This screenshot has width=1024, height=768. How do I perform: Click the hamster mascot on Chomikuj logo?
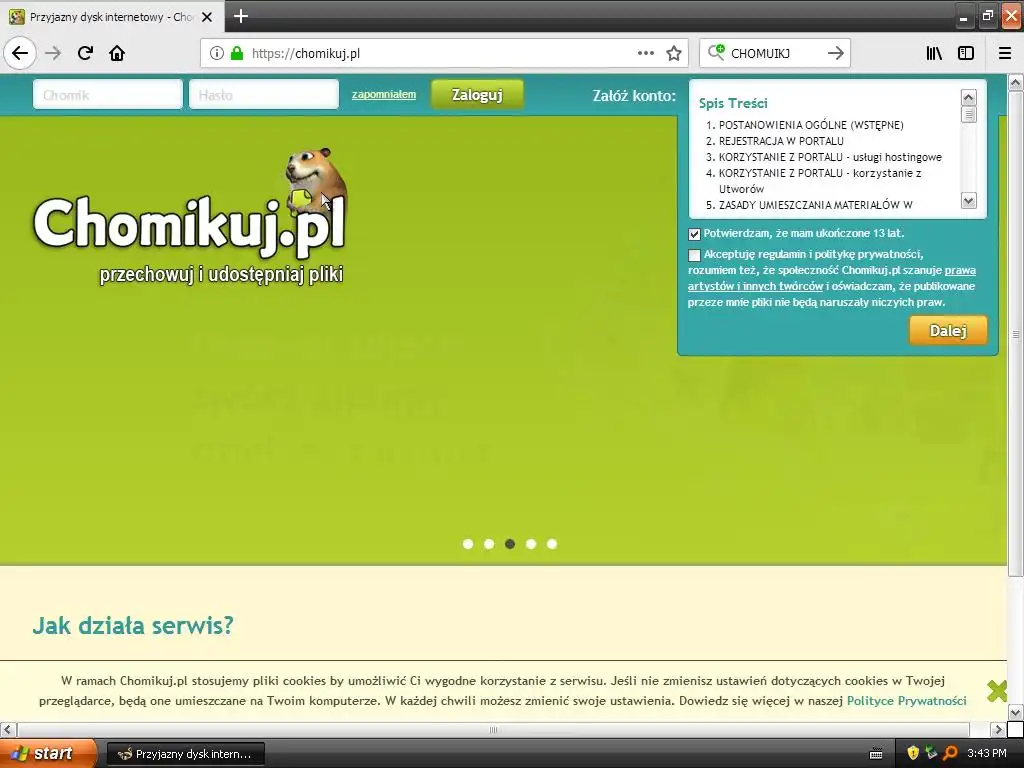pos(315,180)
